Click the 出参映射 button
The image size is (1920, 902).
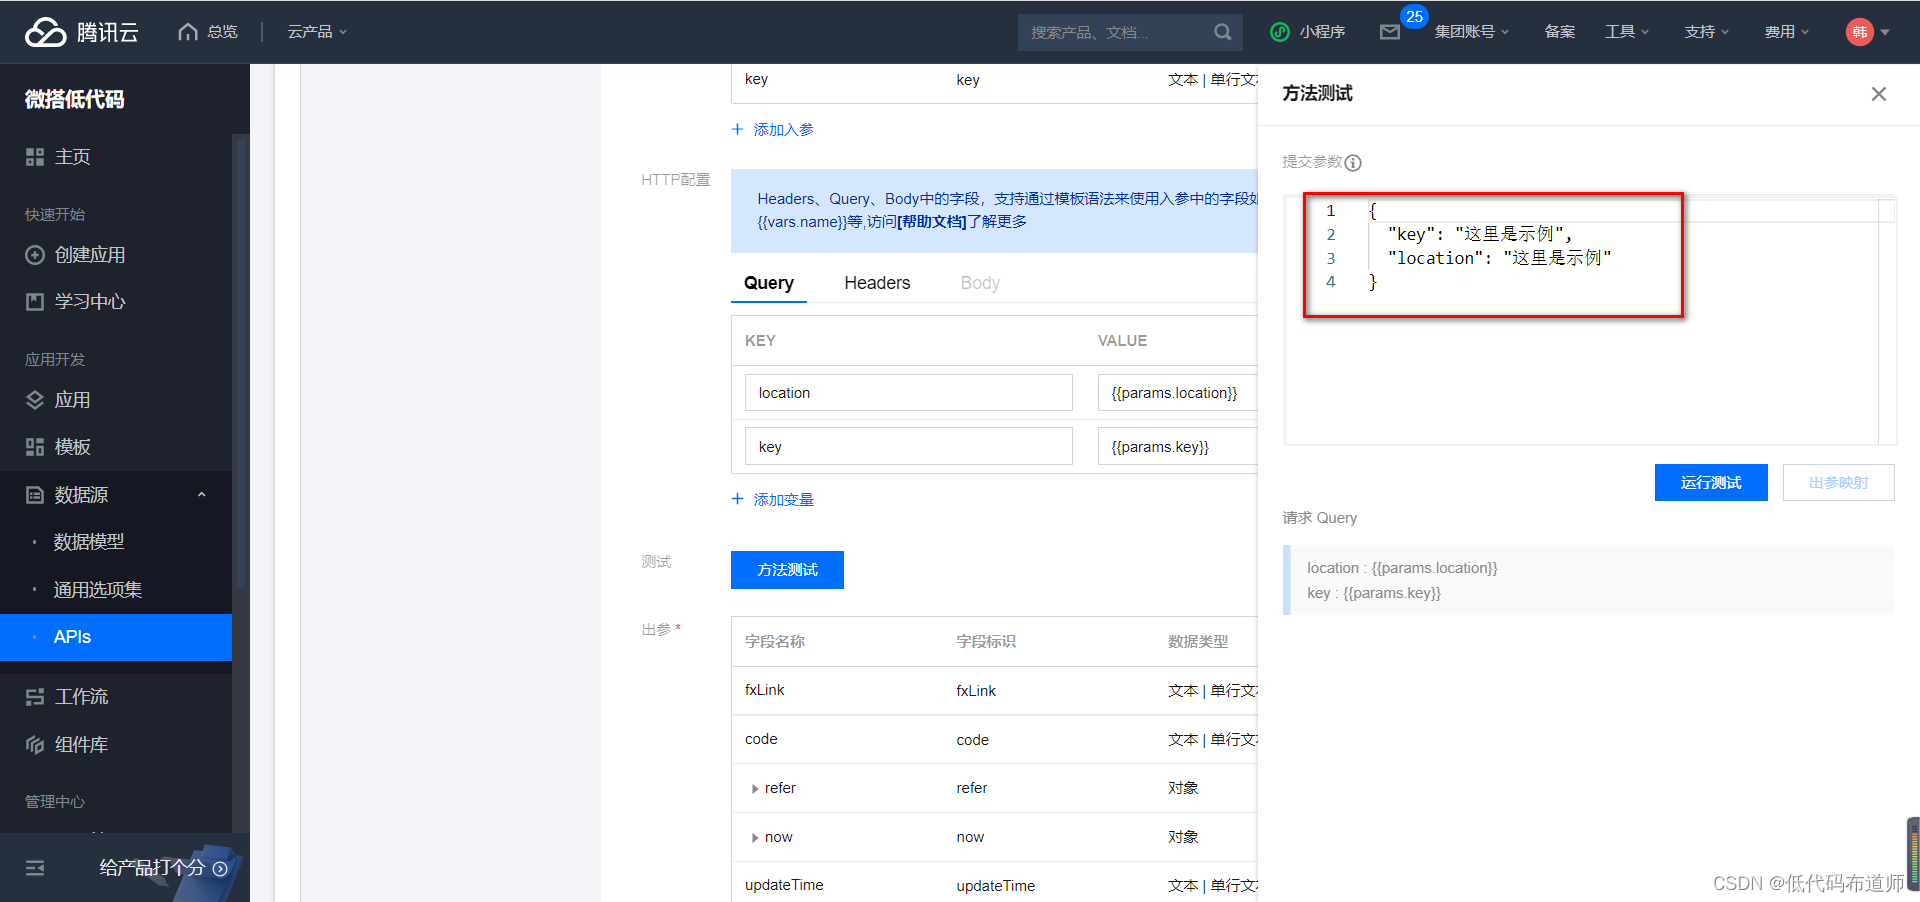tap(1838, 483)
